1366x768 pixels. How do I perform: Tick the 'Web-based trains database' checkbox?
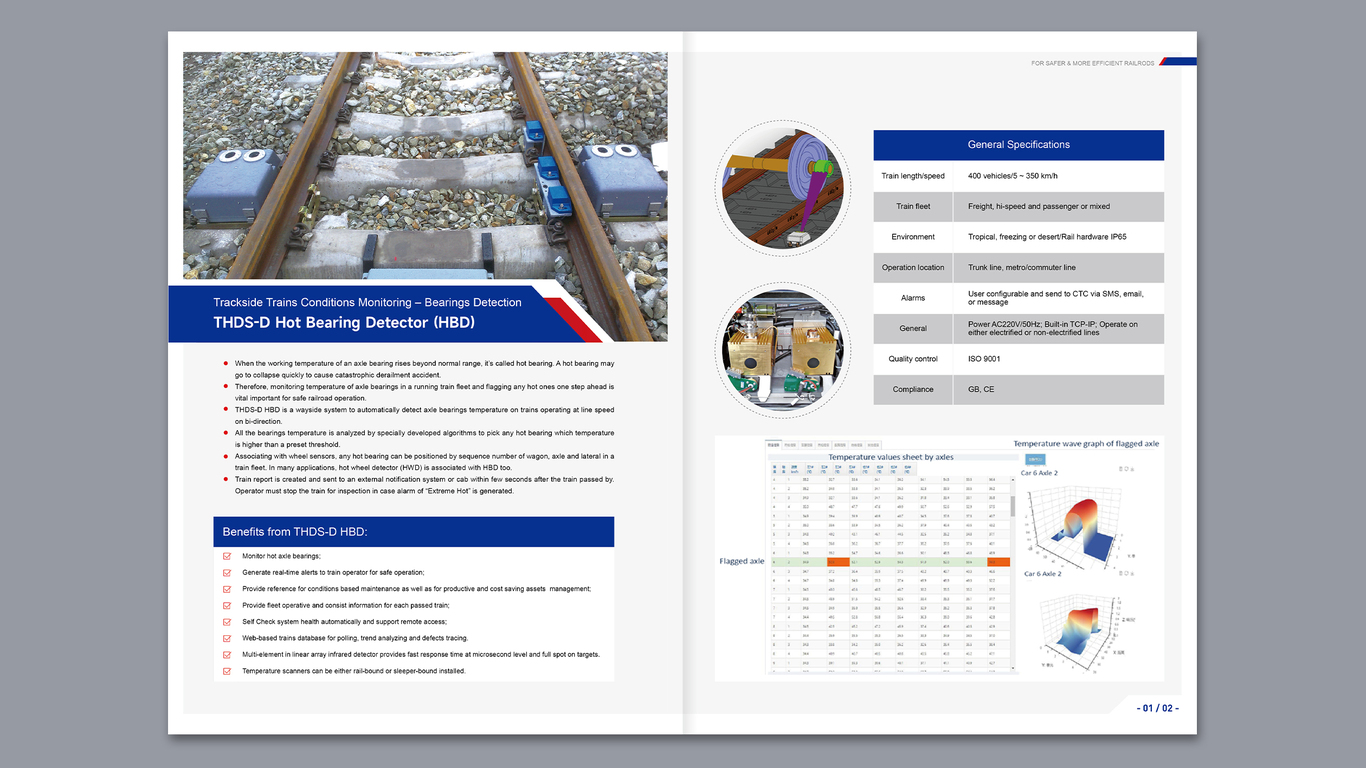227,638
